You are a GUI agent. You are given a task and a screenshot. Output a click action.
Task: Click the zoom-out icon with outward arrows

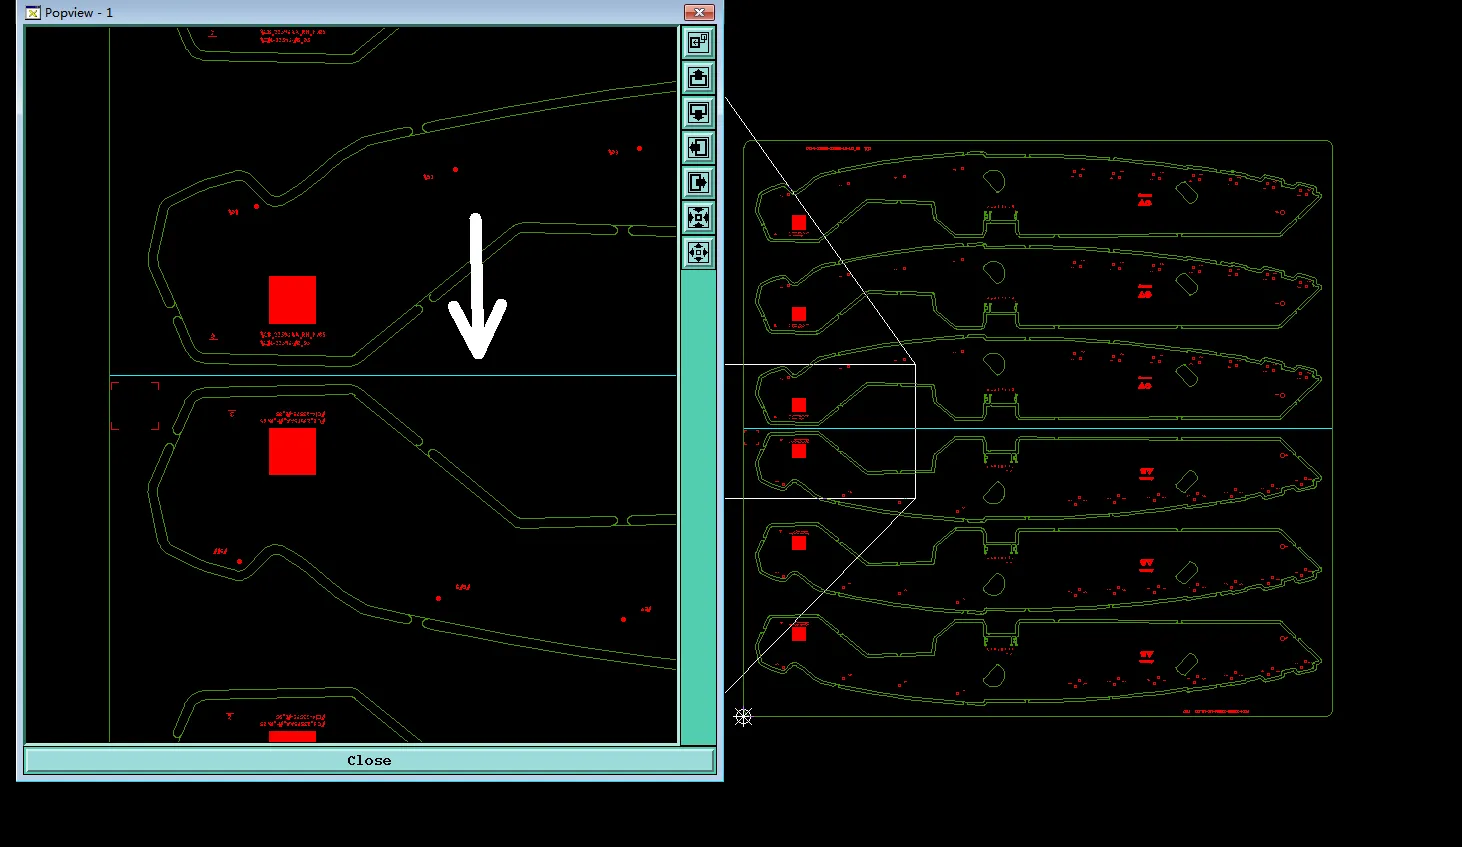point(698,252)
